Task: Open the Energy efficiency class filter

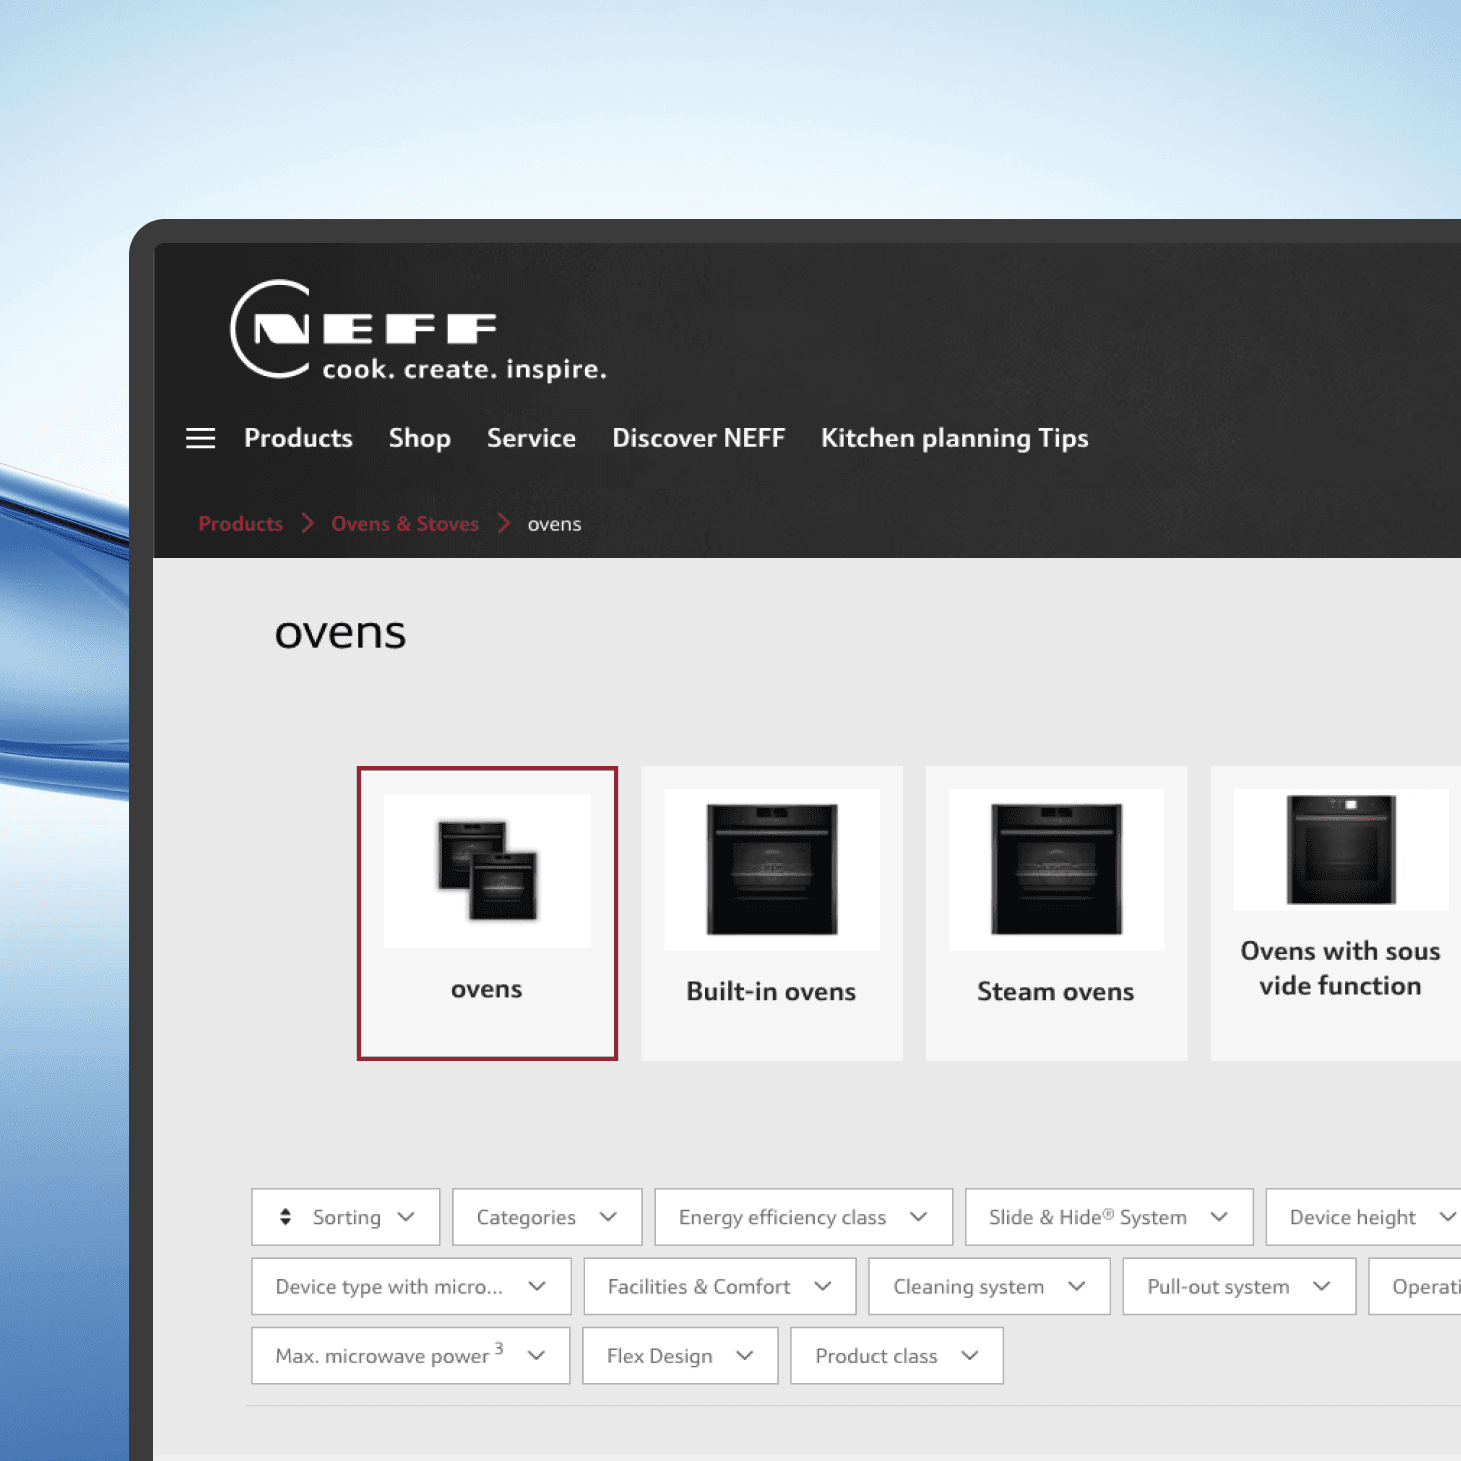Action: 803,1217
